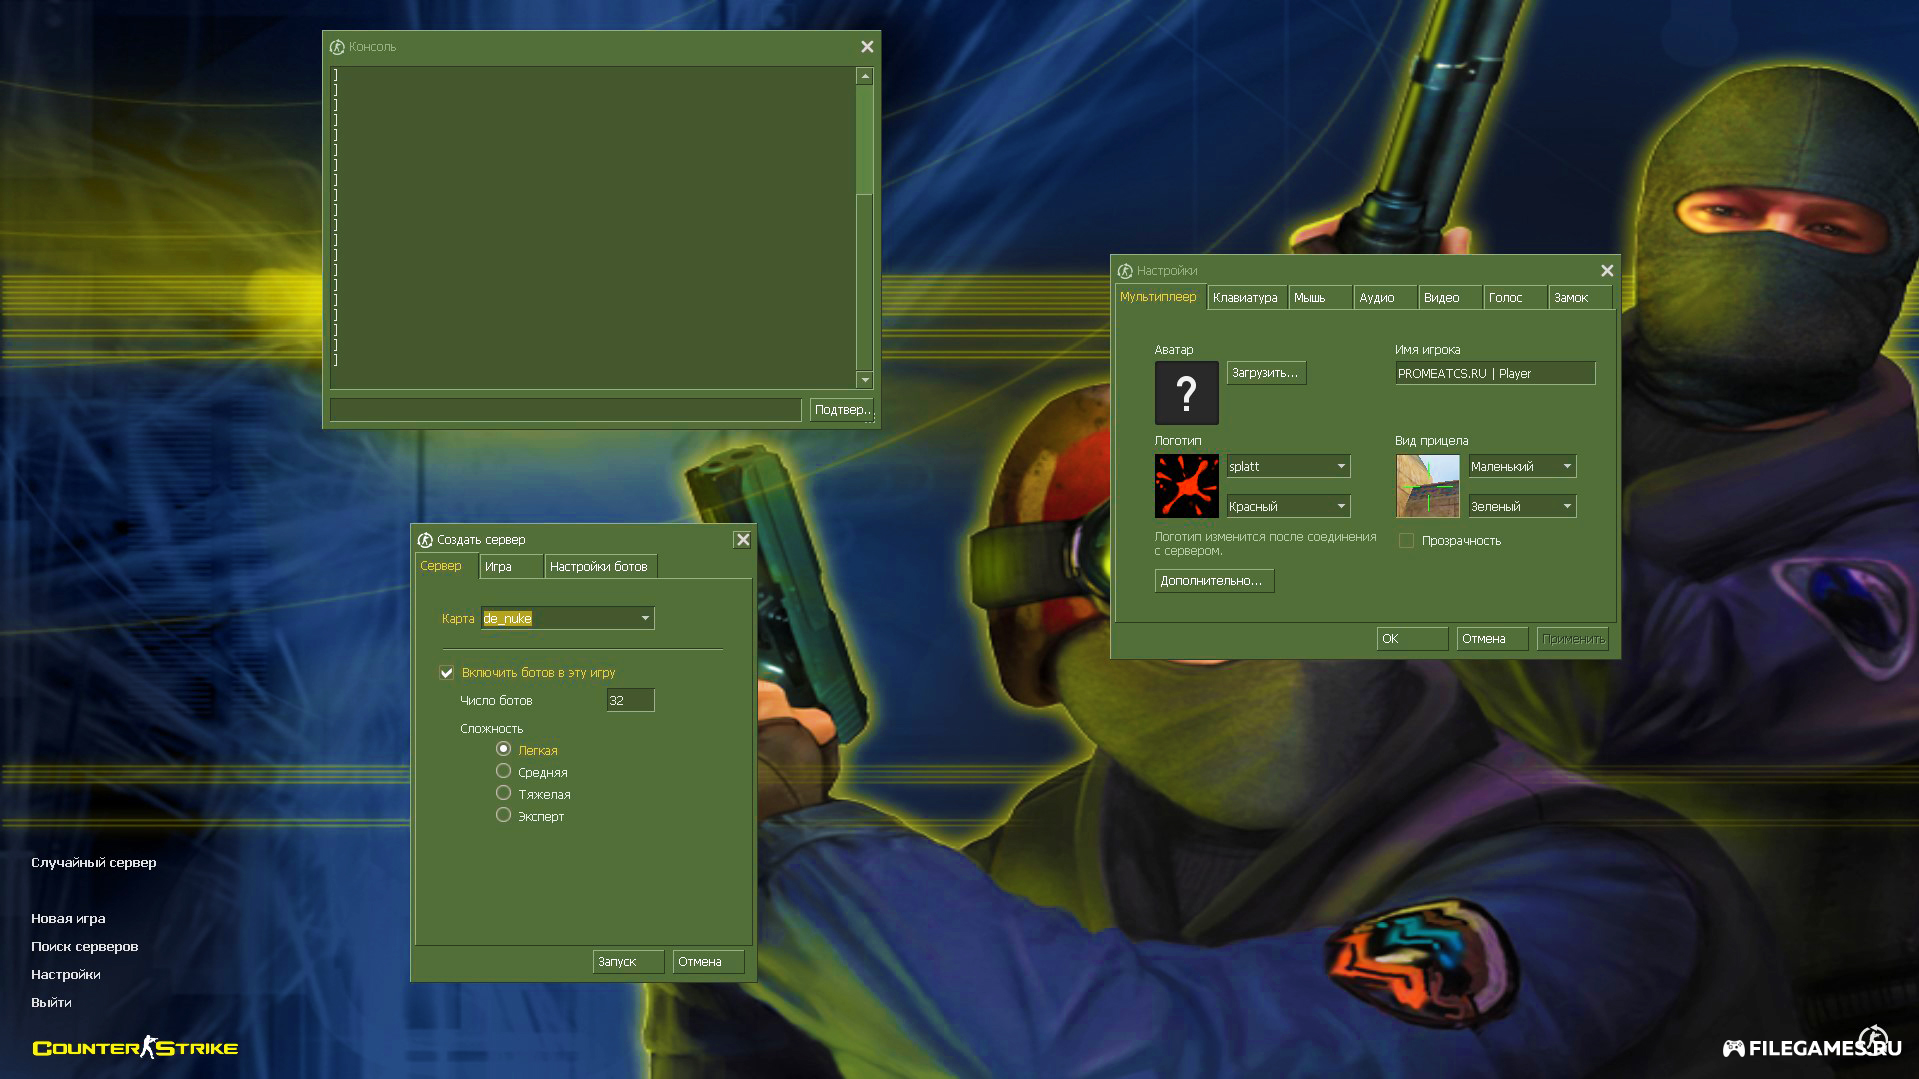Click the console scrollbar thumb
This screenshot has width=1919, height=1079.
pyautogui.click(x=865, y=140)
